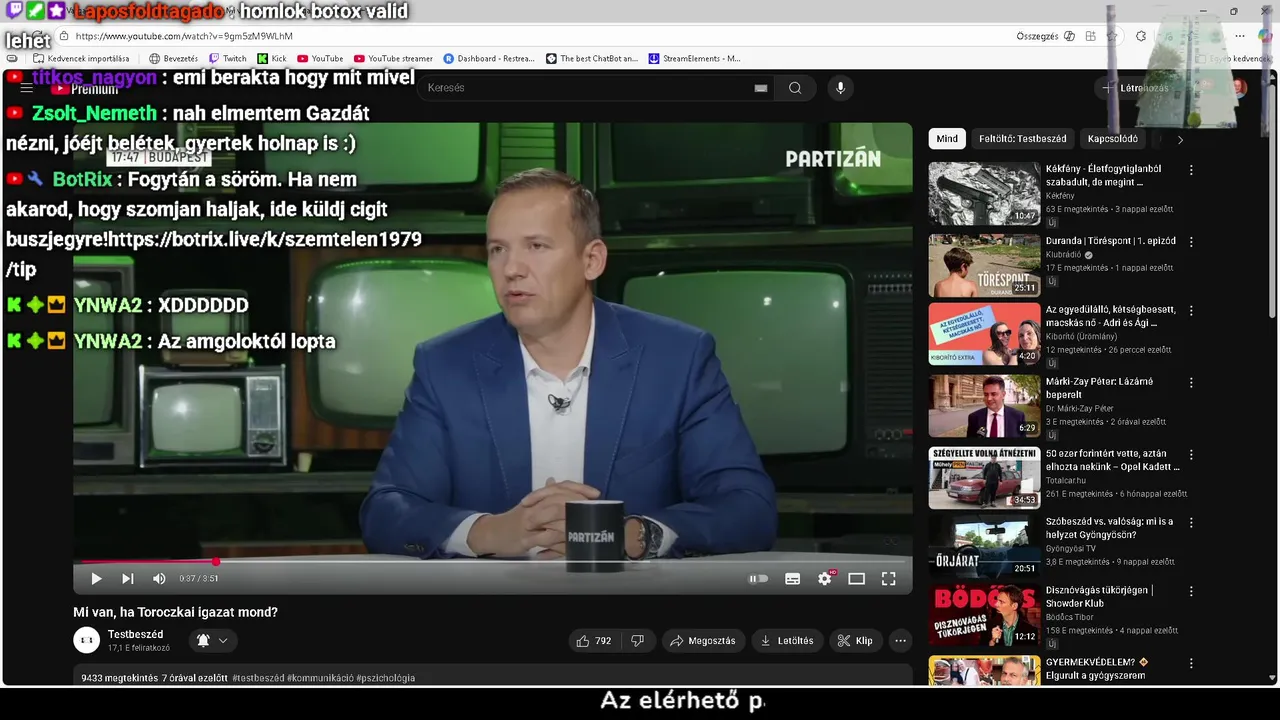
Task: Open the YouTube Premium logo home
Action: 85,89
